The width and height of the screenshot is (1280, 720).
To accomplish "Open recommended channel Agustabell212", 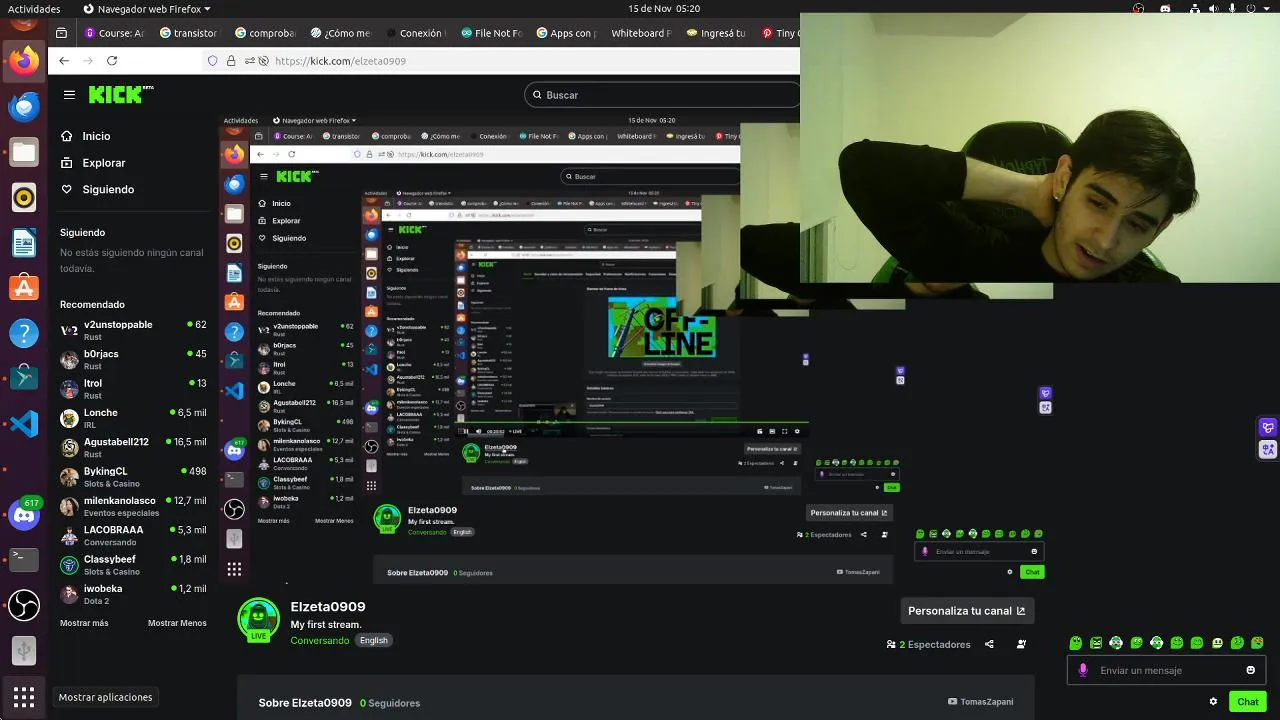I will pos(133,447).
